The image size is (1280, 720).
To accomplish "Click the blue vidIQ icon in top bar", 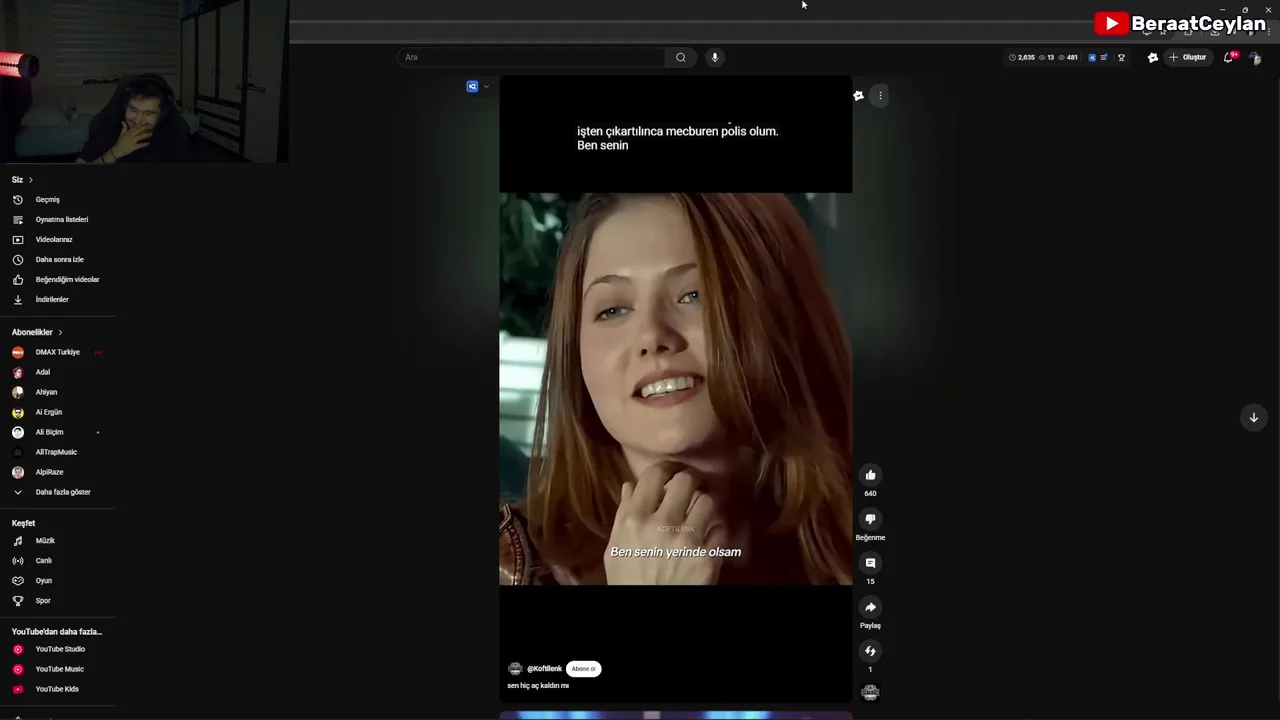I will (x=1092, y=57).
